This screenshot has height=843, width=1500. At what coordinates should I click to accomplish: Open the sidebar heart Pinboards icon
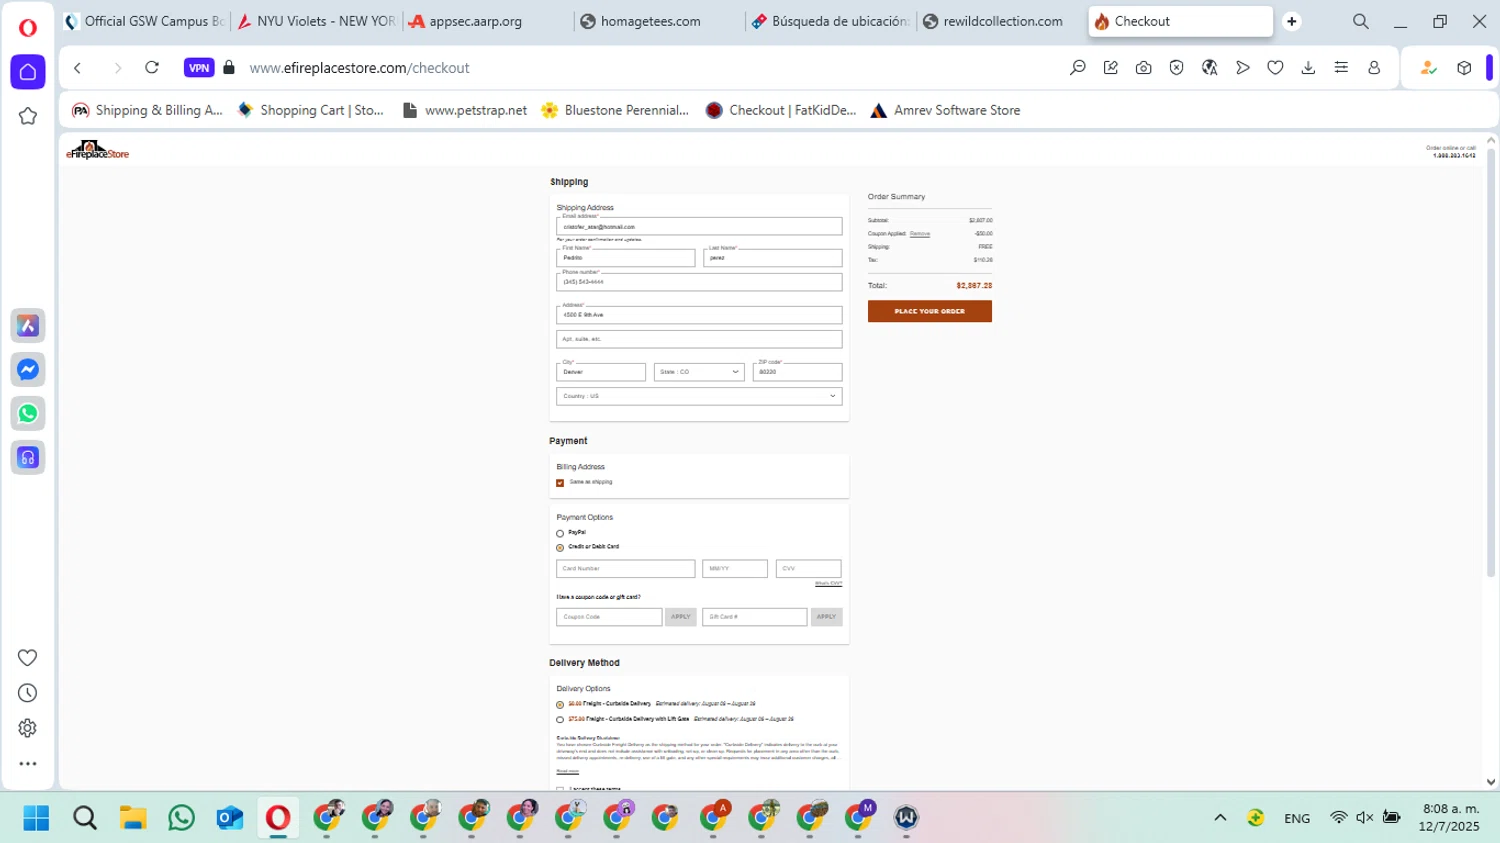click(28, 657)
